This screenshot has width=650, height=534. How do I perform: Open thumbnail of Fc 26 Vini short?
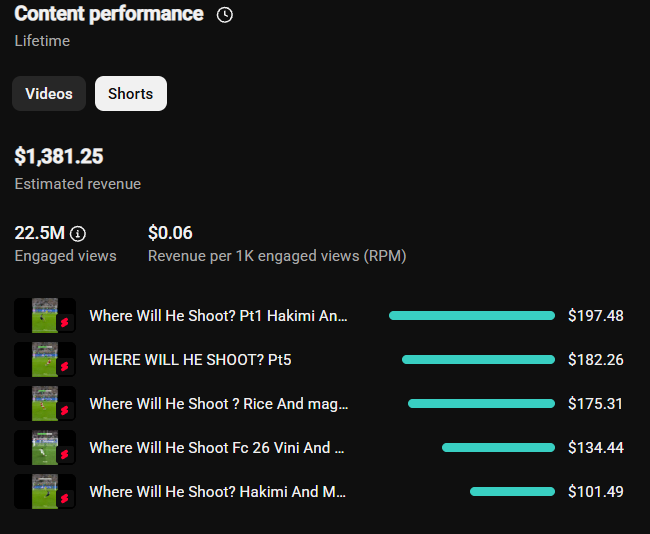(45, 447)
